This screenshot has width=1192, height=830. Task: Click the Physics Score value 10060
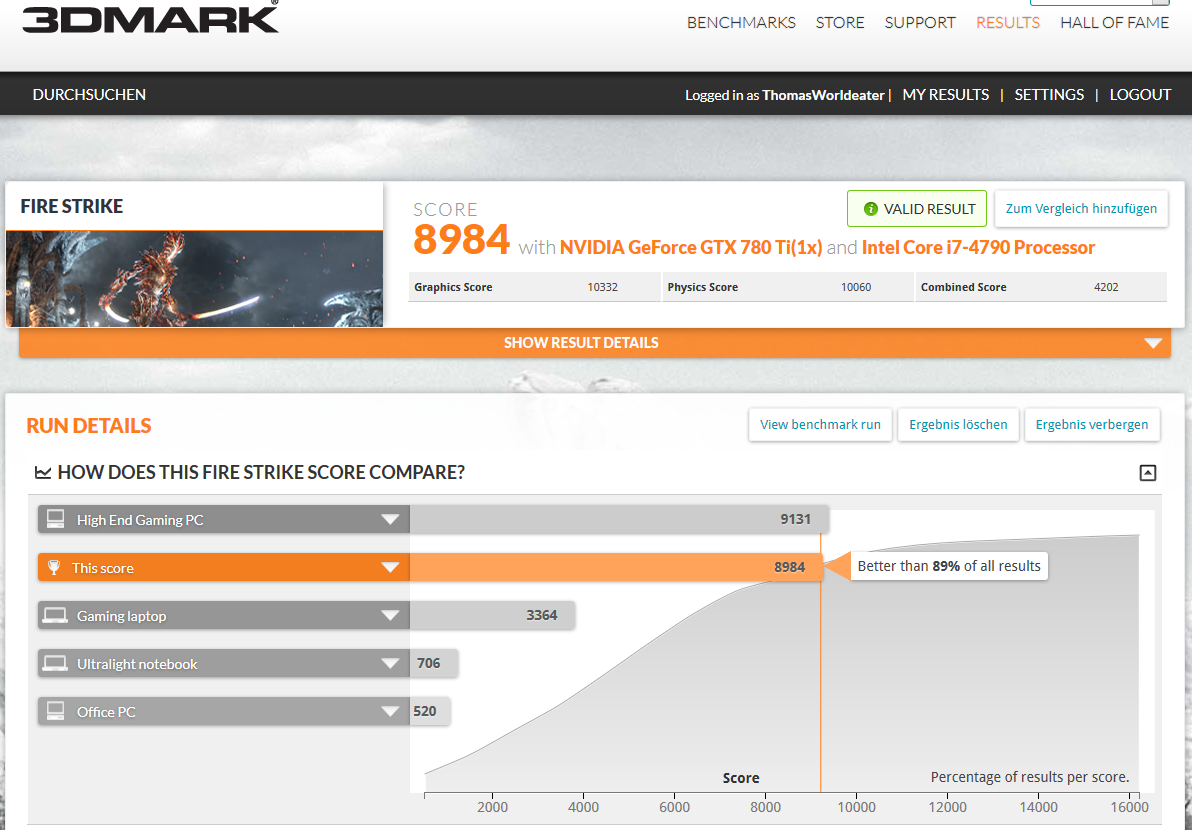856,287
